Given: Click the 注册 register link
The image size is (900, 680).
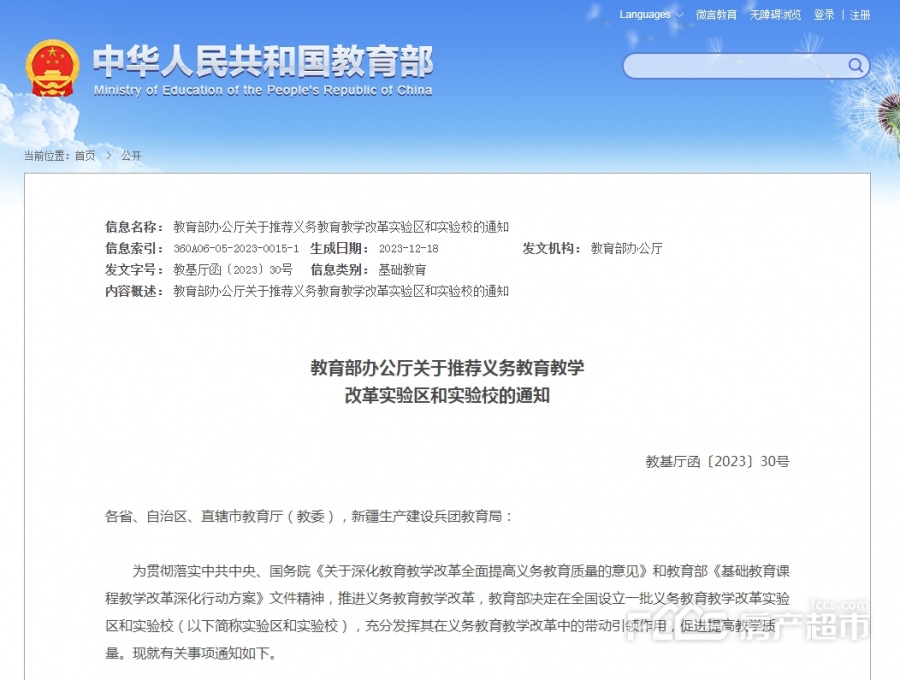Looking at the screenshot, I should coord(860,14).
